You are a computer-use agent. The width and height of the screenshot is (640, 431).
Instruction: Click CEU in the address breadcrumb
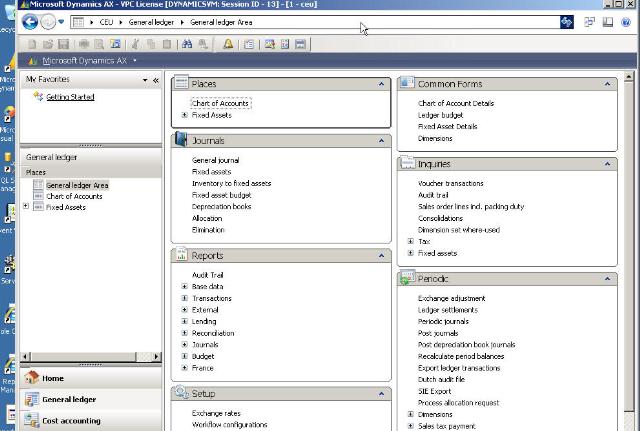pyautogui.click(x=106, y=22)
